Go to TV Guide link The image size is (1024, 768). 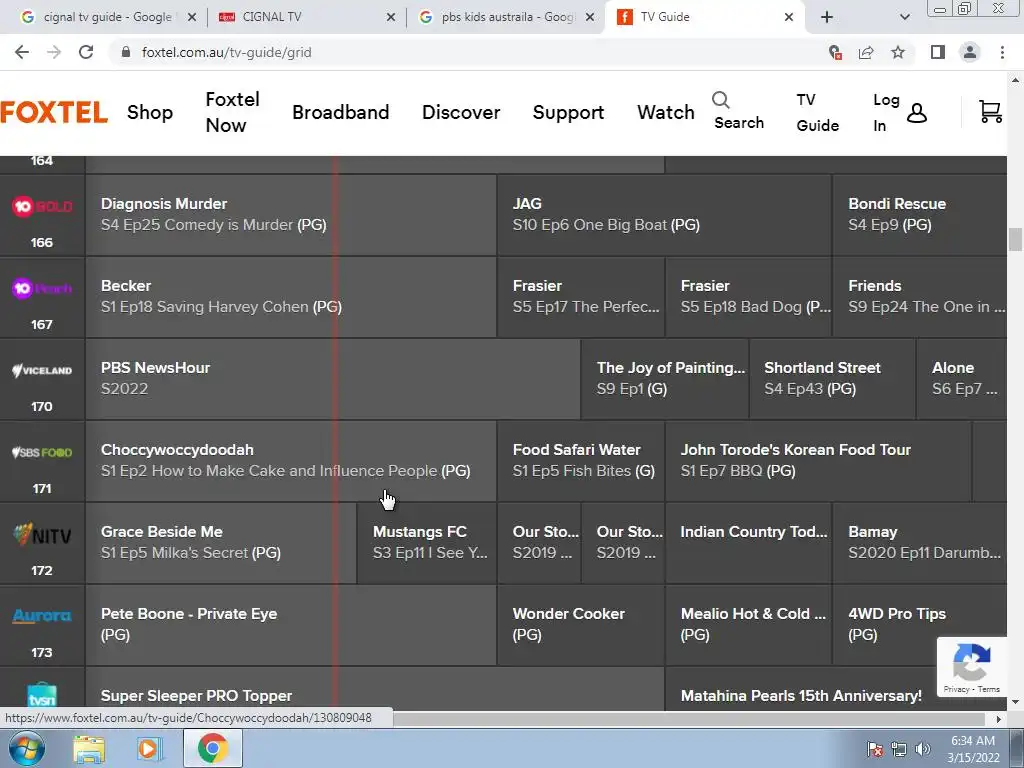click(817, 112)
